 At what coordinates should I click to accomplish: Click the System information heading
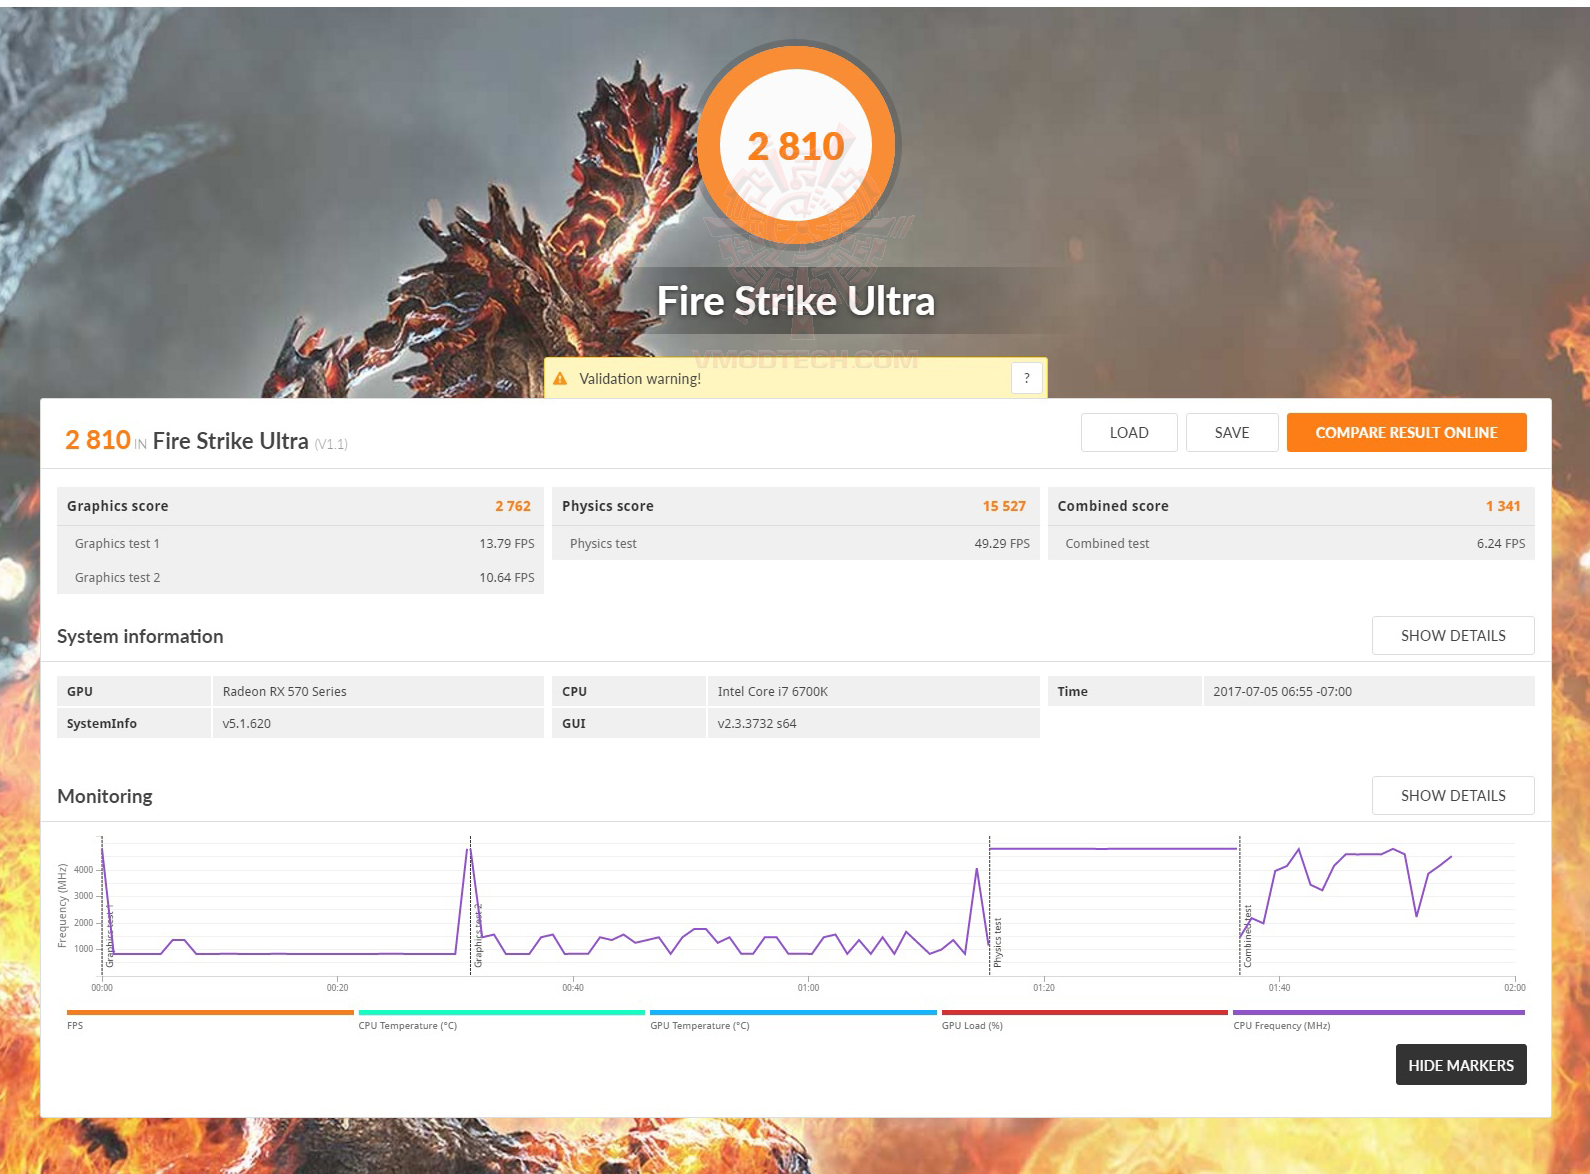[x=140, y=637]
